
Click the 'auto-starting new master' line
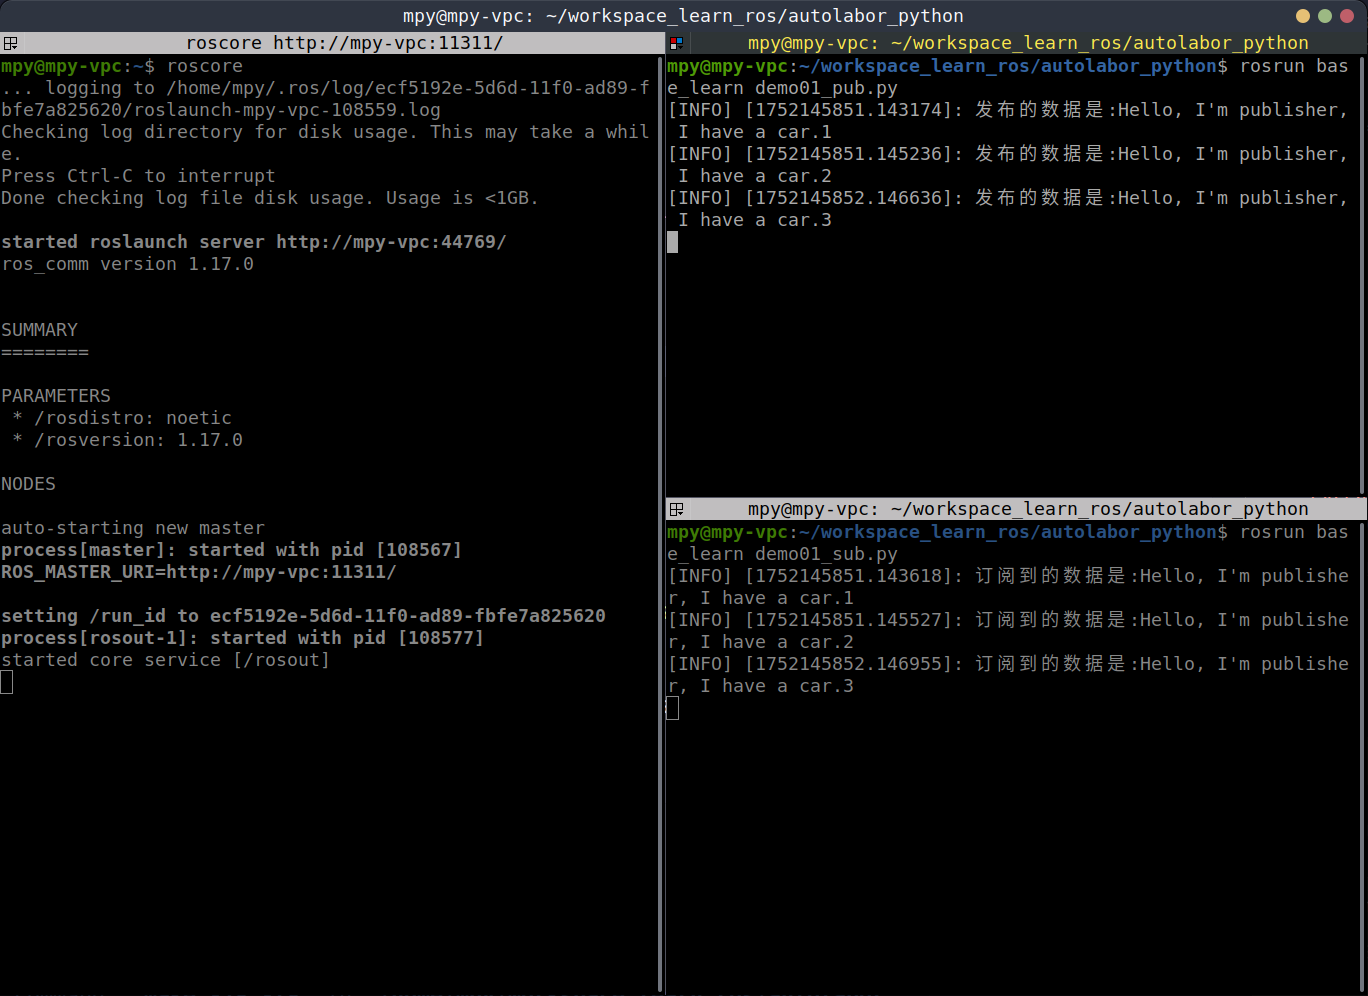[133, 528]
